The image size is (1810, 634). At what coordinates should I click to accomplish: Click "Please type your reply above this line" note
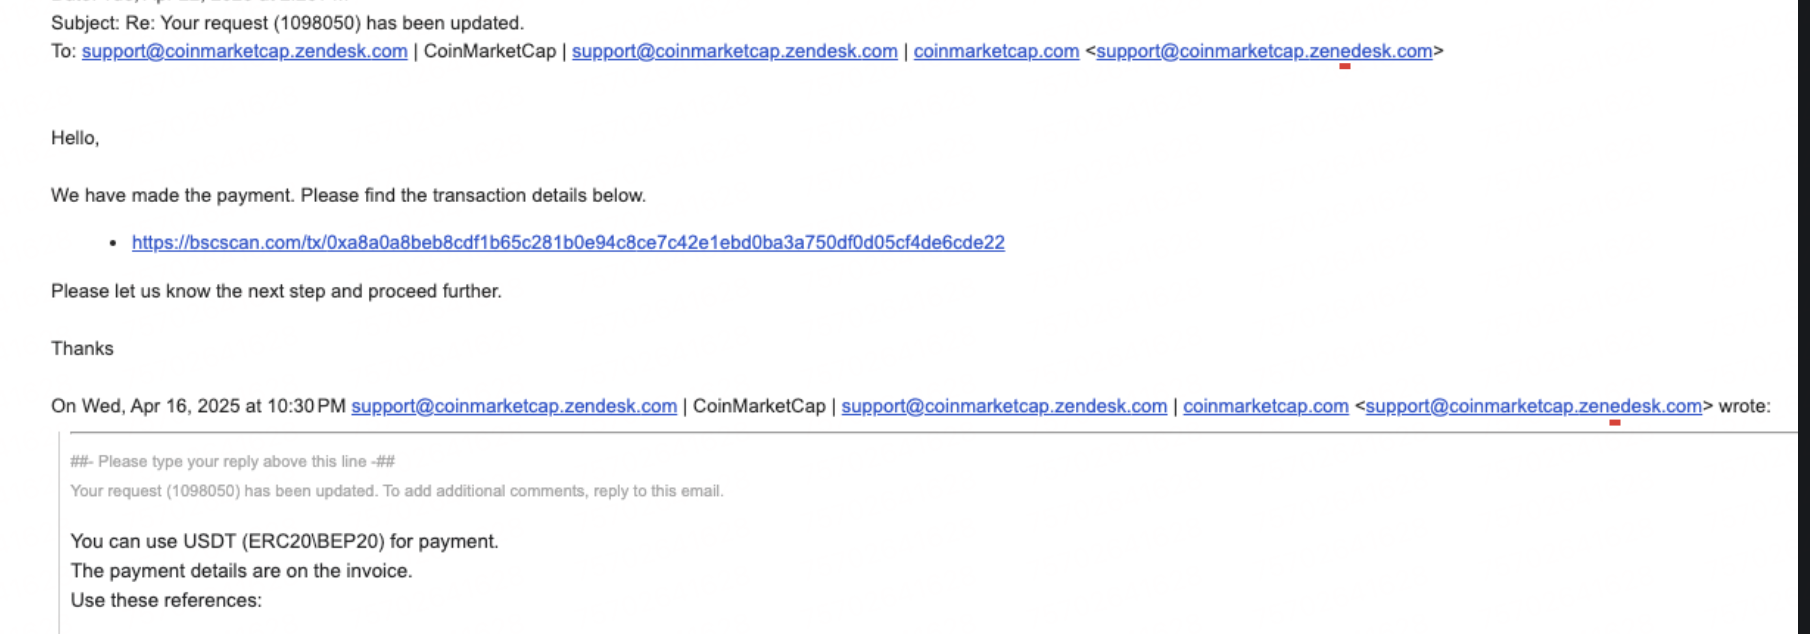pyautogui.click(x=232, y=461)
